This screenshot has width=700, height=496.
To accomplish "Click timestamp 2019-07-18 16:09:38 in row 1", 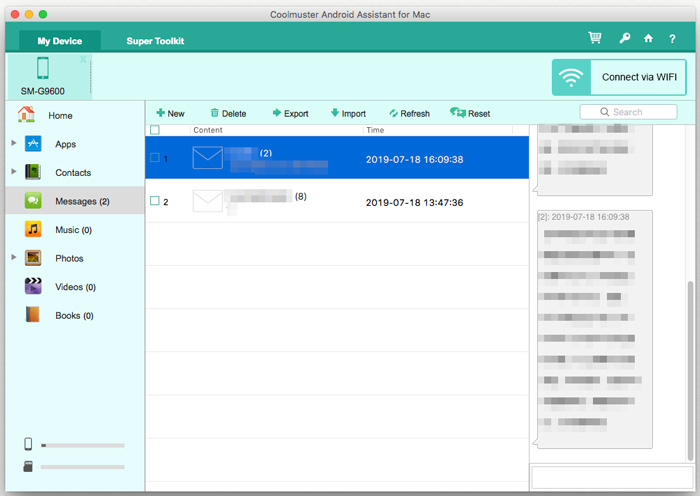I will point(414,159).
